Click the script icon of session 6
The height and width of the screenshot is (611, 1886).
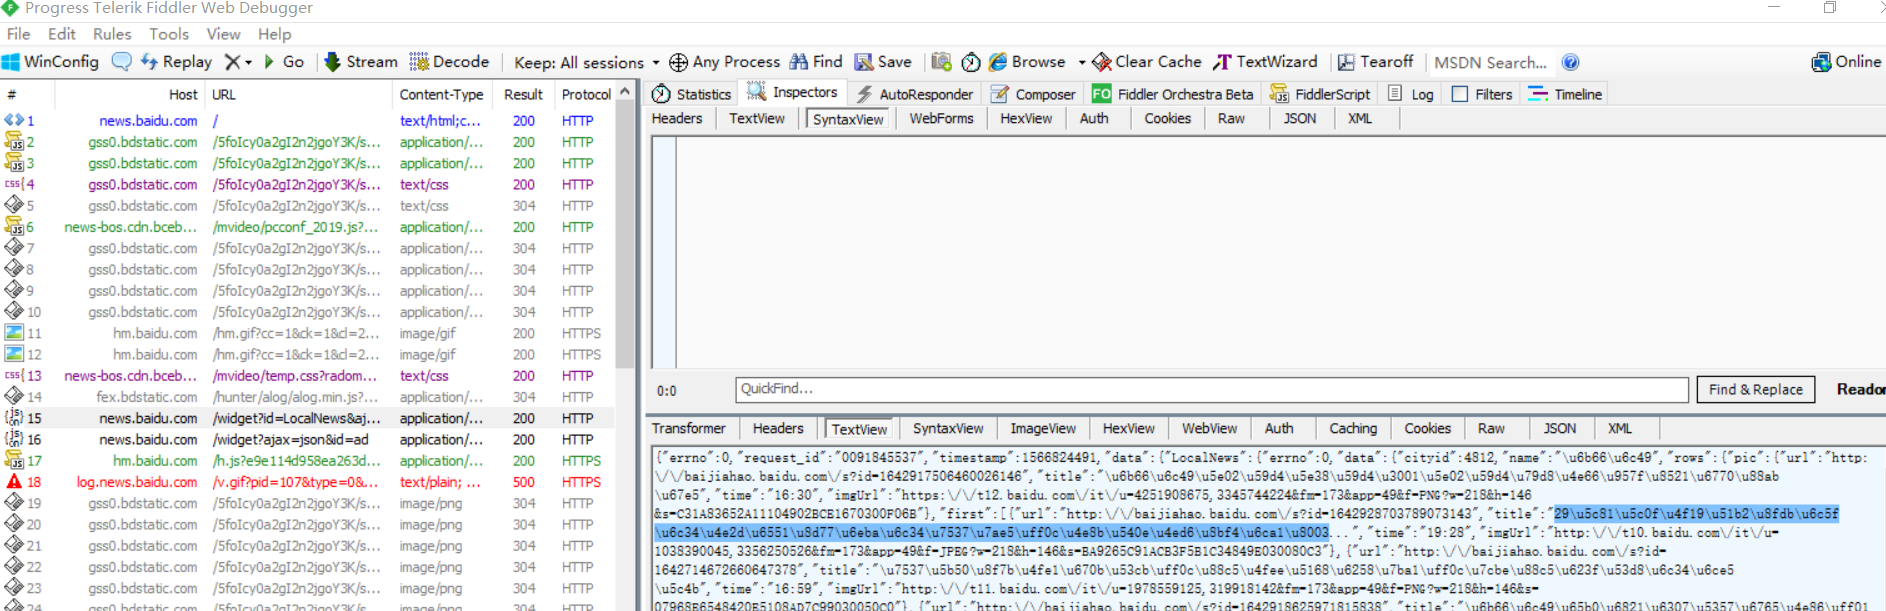14,227
